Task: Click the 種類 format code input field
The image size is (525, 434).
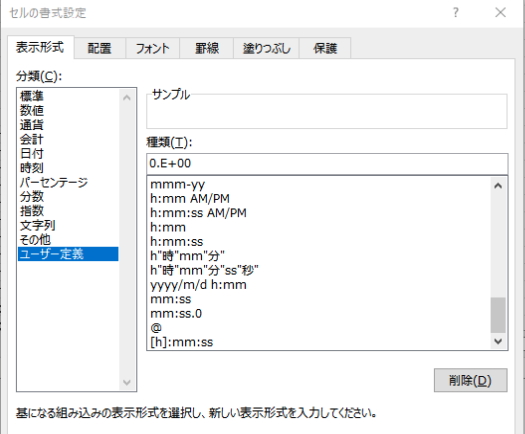Action: (x=327, y=164)
